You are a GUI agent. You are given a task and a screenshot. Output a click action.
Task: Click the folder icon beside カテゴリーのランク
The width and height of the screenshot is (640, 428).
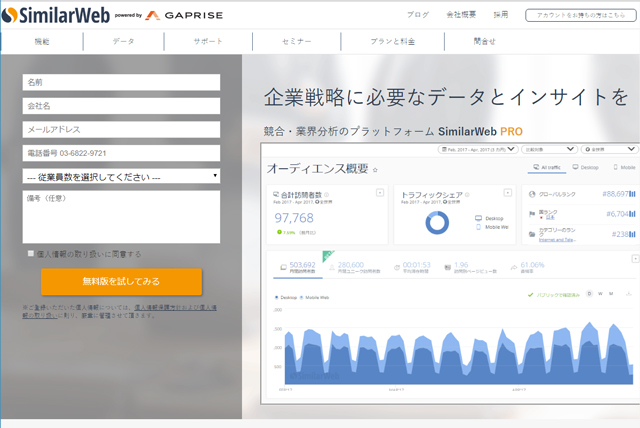coord(532,234)
